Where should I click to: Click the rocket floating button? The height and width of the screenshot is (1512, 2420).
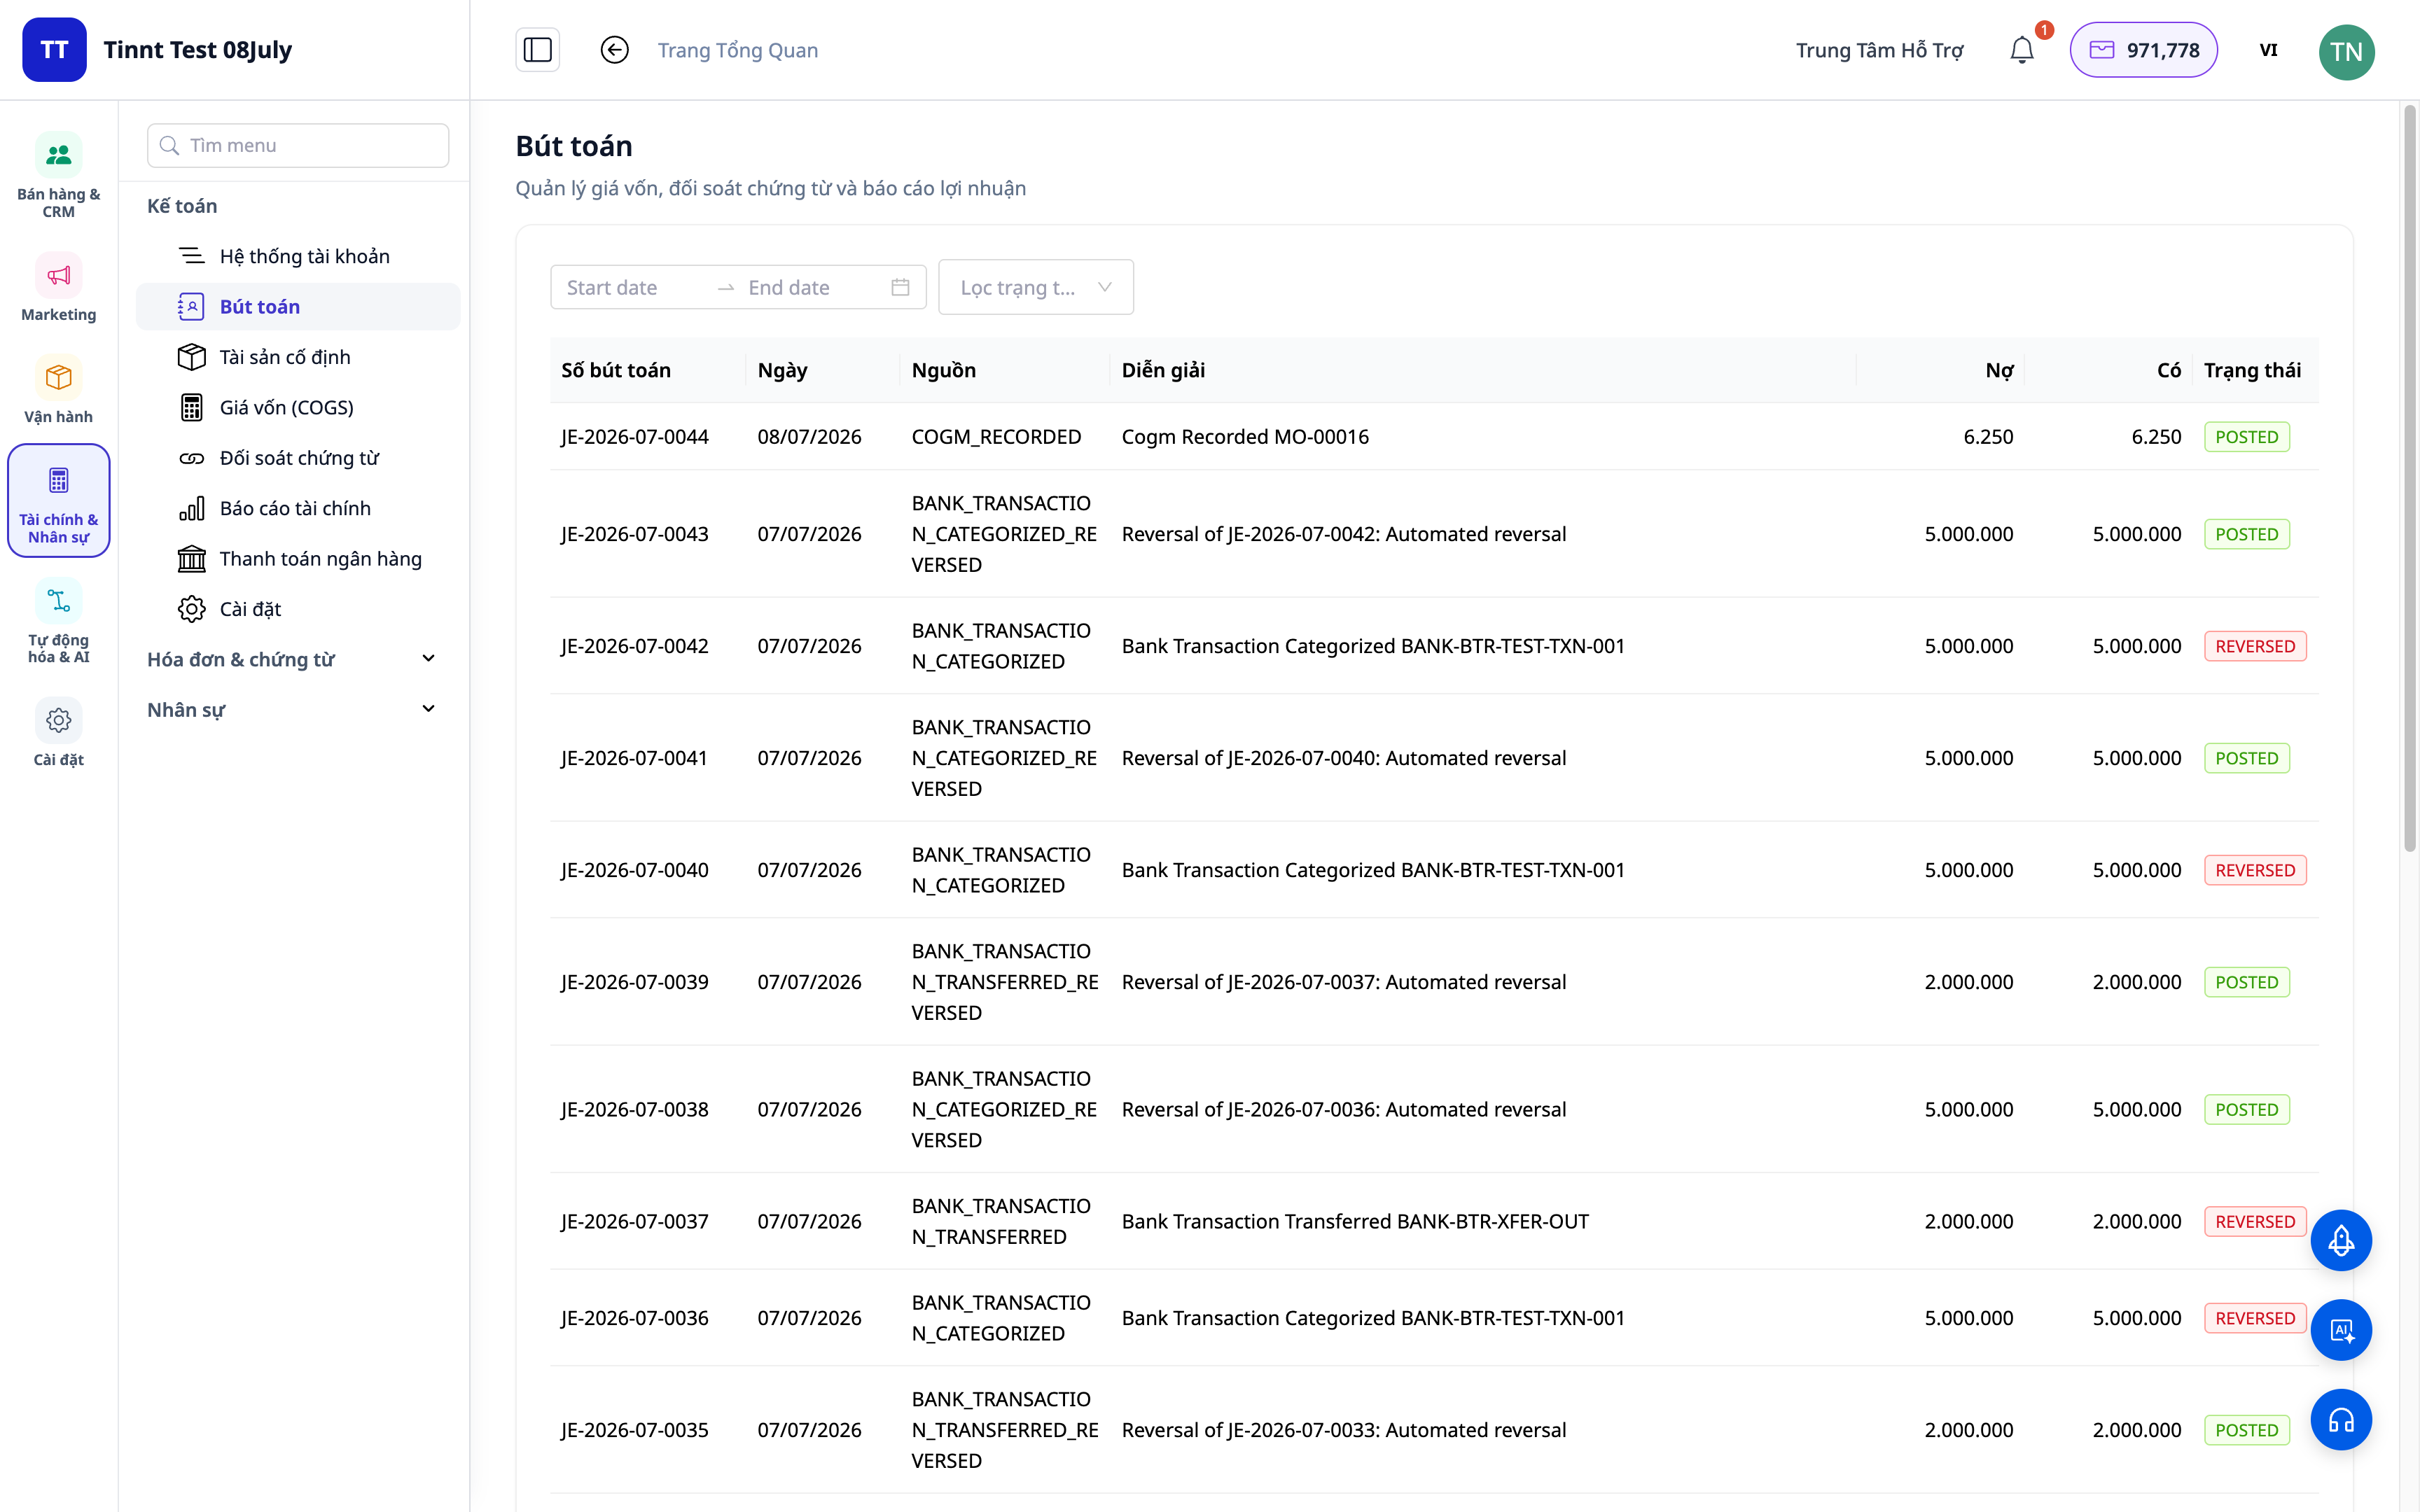pos(2341,1240)
